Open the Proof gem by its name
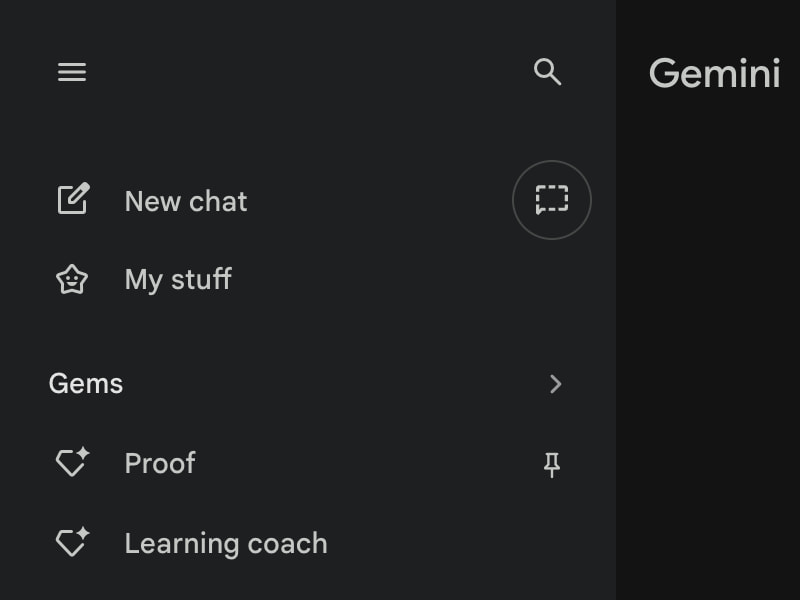 point(160,463)
